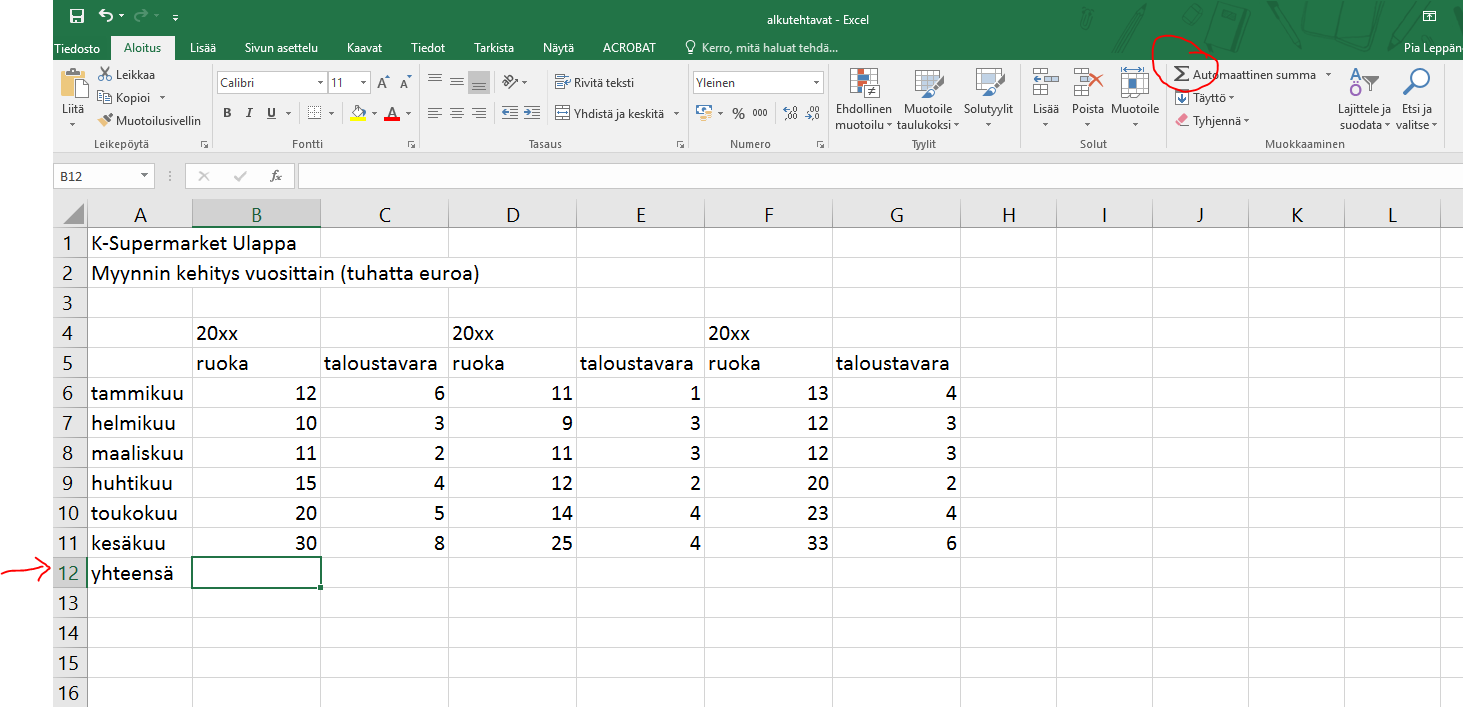Select cell B11 containing 30
The image size is (1463, 707).
click(x=256, y=543)
